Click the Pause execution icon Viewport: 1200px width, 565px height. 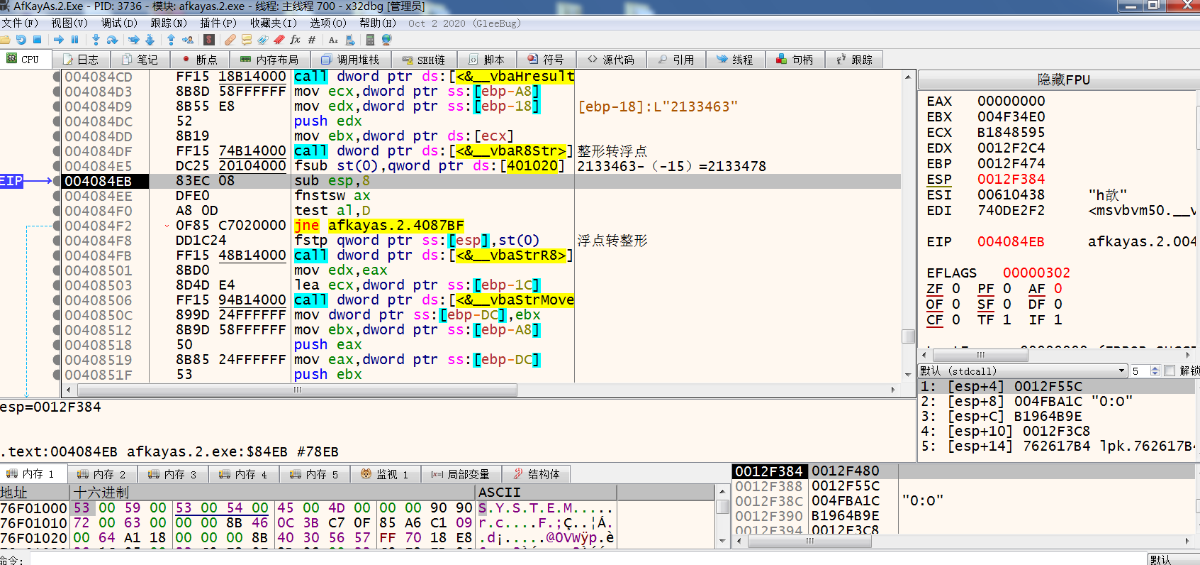75,40
